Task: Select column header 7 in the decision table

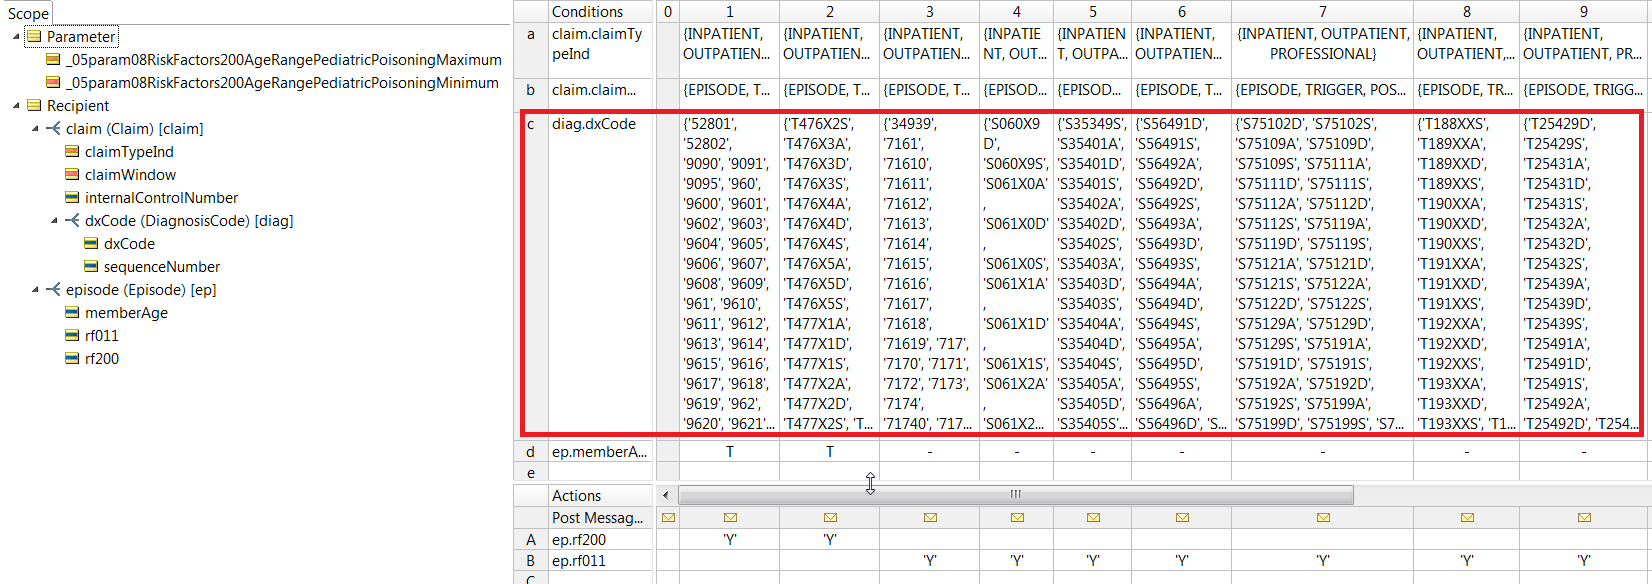Action: [x=1323, y=12]
